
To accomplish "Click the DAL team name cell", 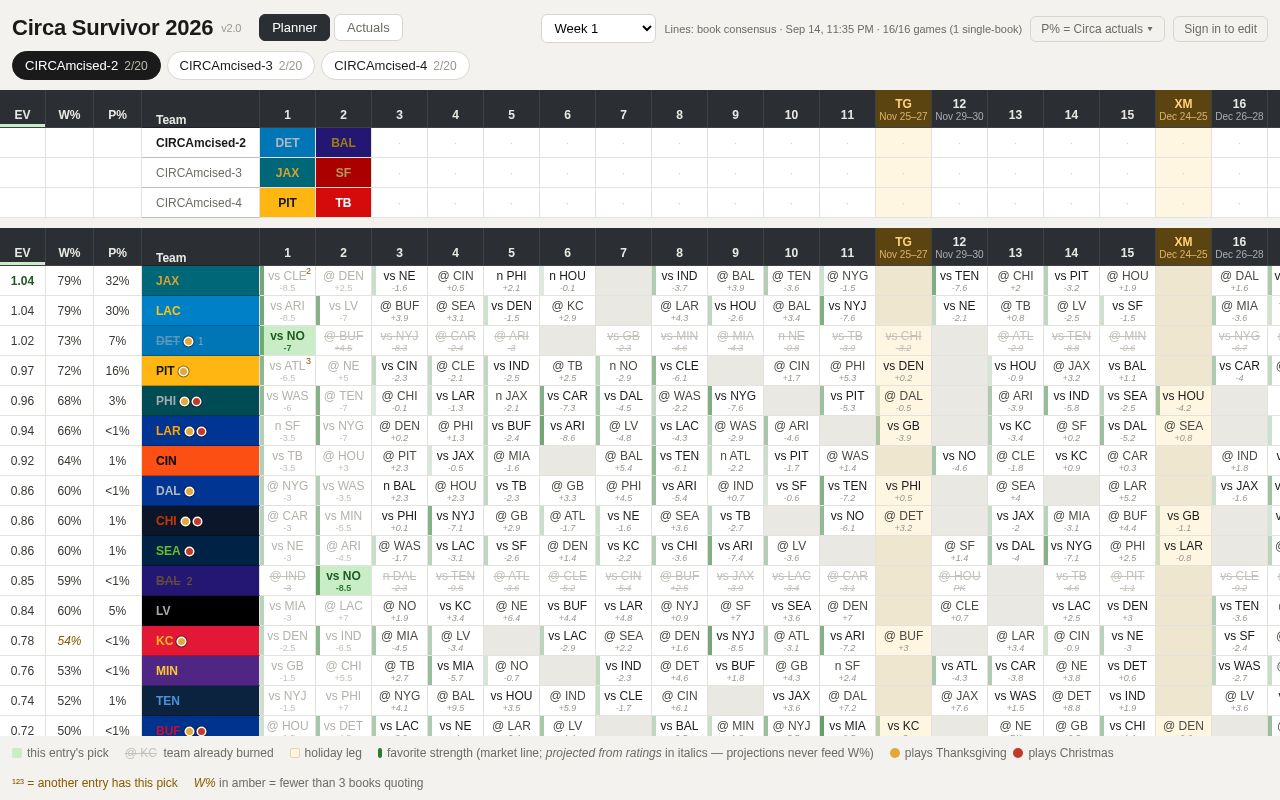I will click(200, 491).
